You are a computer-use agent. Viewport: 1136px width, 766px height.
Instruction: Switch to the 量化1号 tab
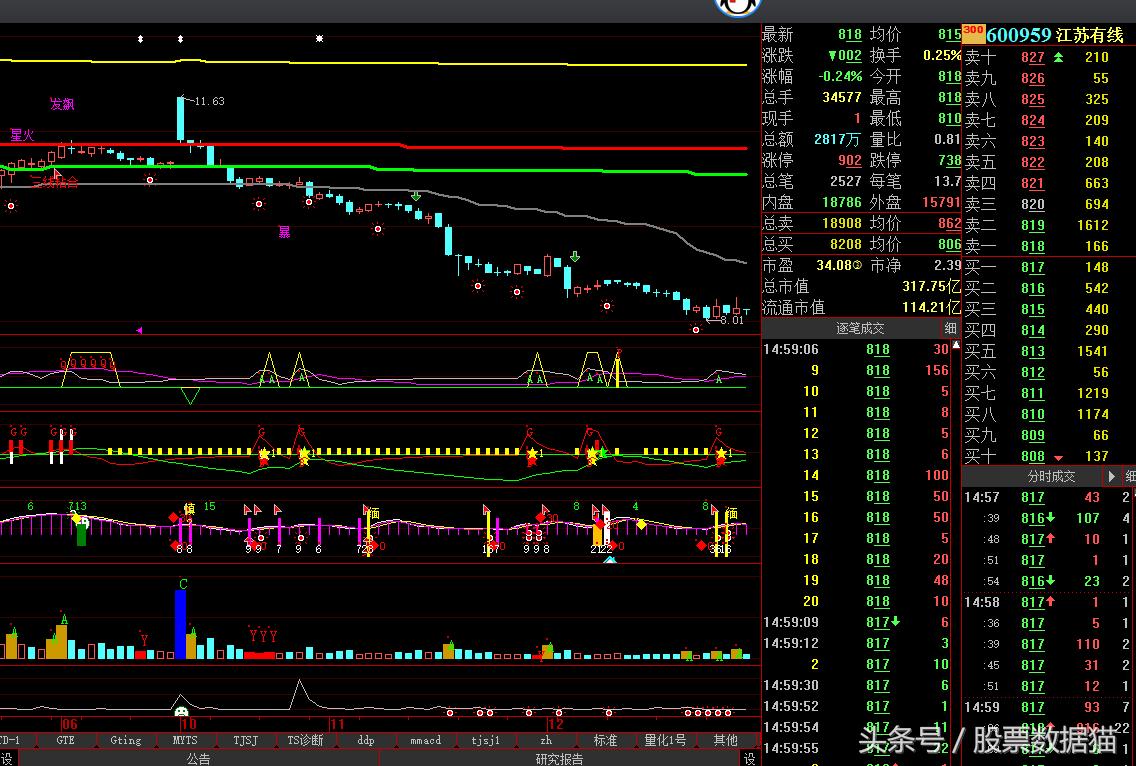click(665, 740)
